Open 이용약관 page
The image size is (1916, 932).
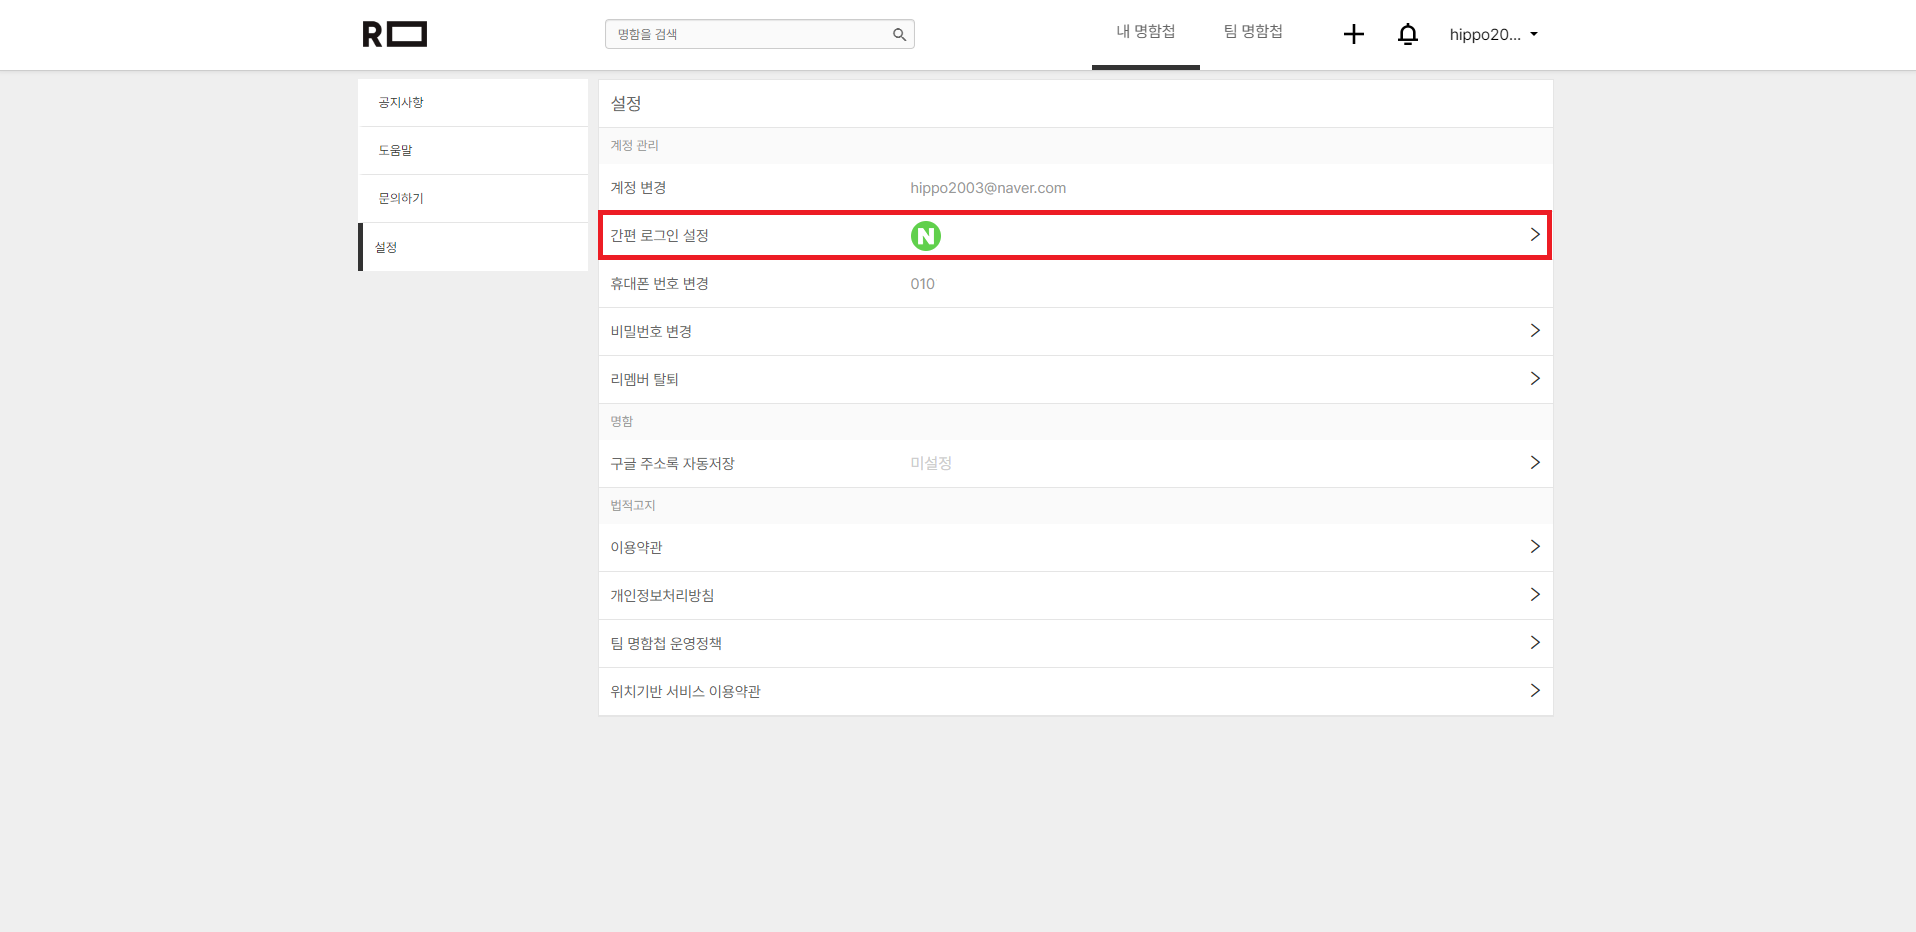coord(1075,548)
